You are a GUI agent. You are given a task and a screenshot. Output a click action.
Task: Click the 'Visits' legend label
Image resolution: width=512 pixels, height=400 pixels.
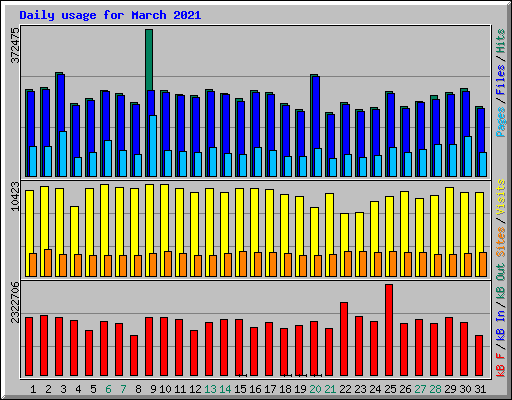501,197
